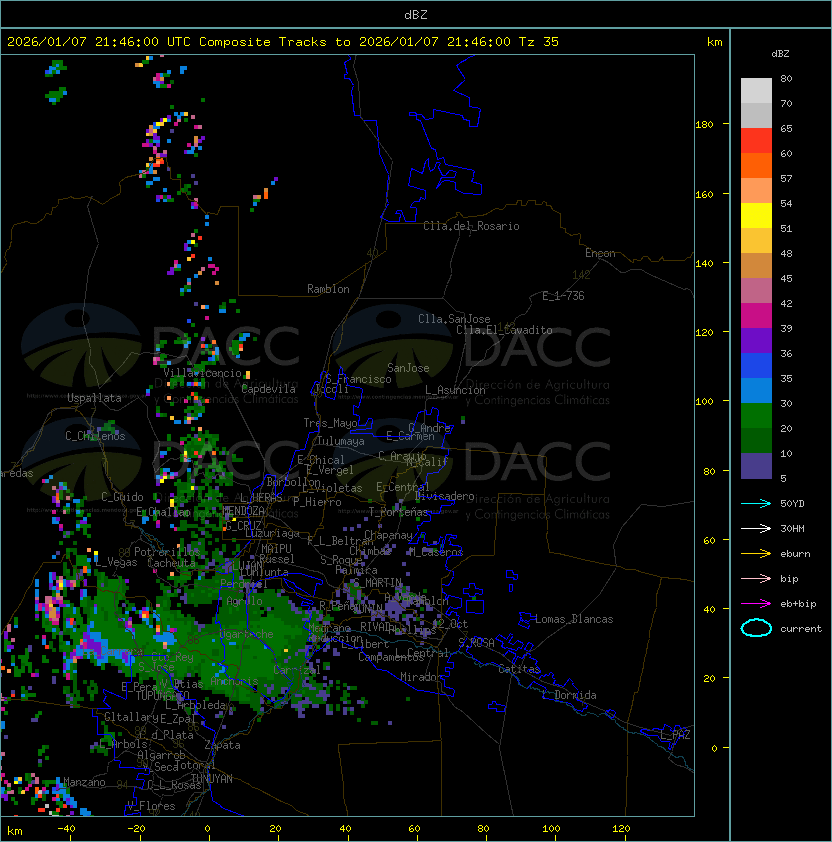Select the 'E_1-736' map label
Image resolution: width=832 pixels, height=842 pixels.
[563, 296]
